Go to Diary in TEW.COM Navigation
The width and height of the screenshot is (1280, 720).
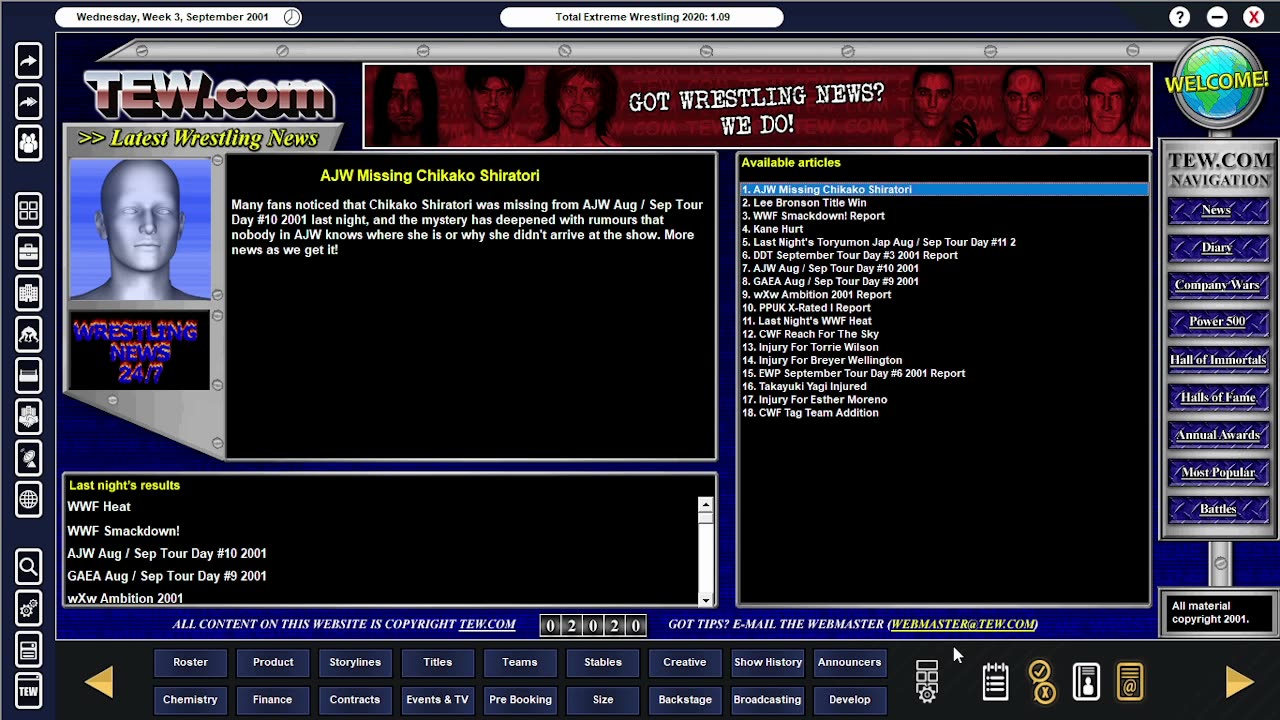pos(1217,247)
